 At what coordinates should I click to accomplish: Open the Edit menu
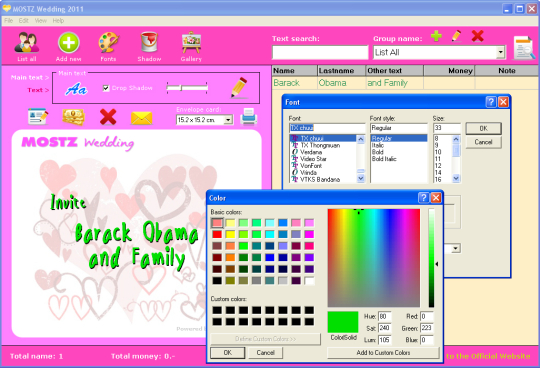click(23, 21)
